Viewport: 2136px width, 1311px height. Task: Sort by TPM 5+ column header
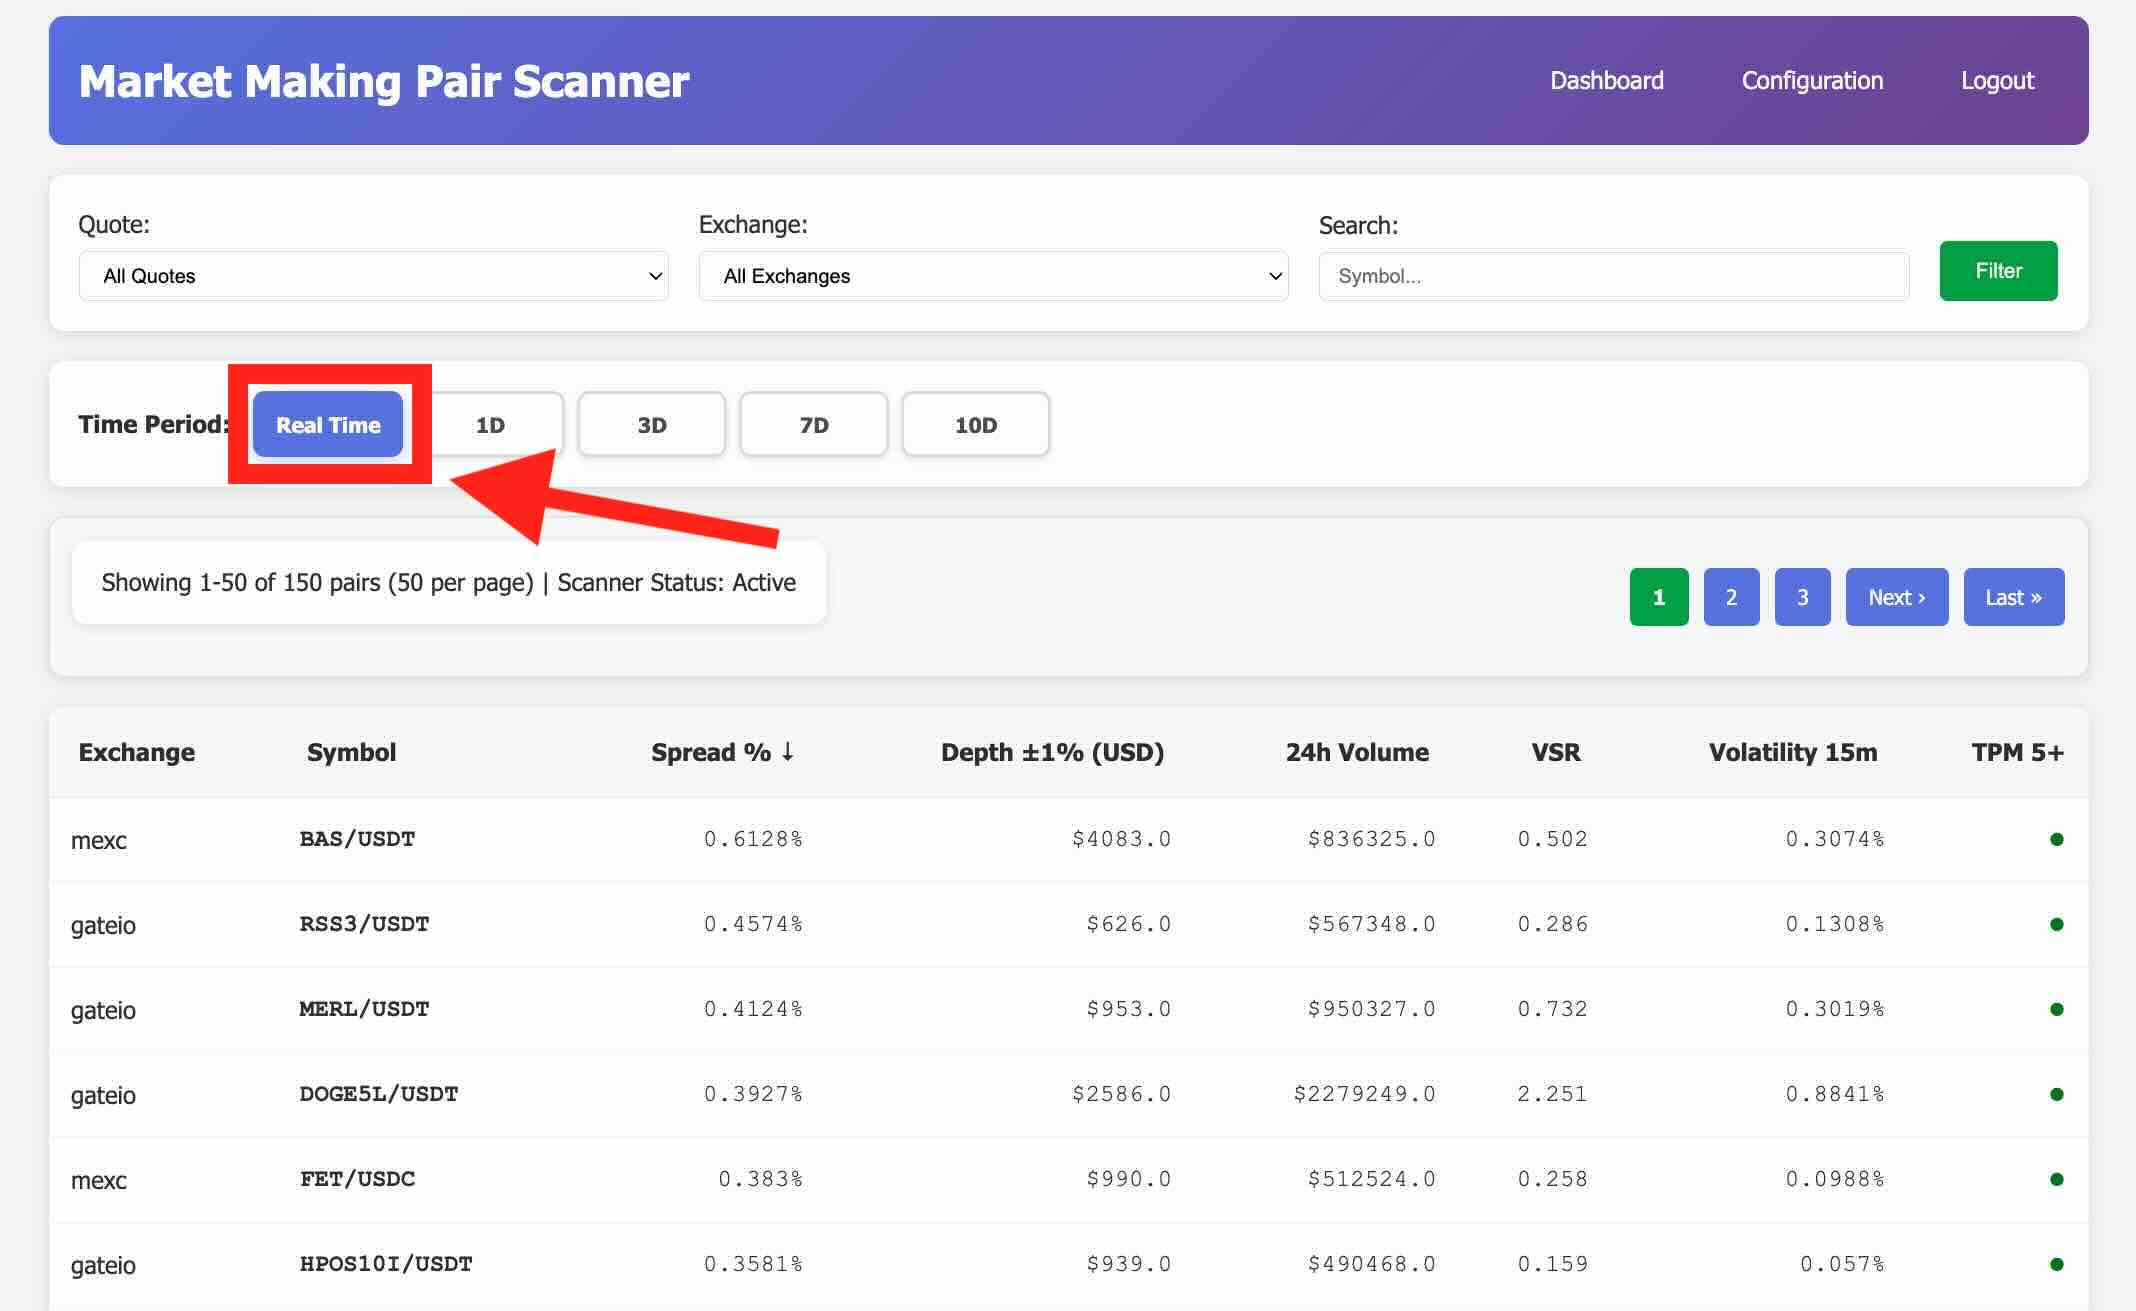2018,752
